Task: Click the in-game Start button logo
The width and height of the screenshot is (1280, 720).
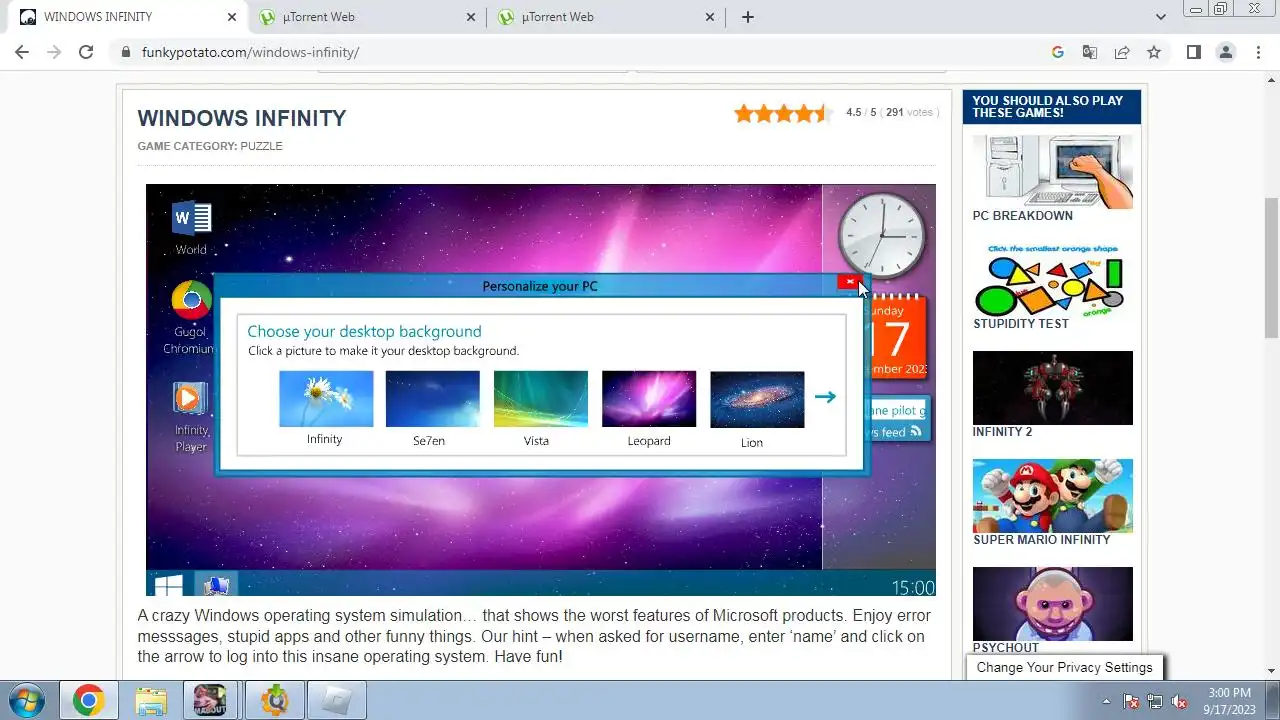Action: 168,585
